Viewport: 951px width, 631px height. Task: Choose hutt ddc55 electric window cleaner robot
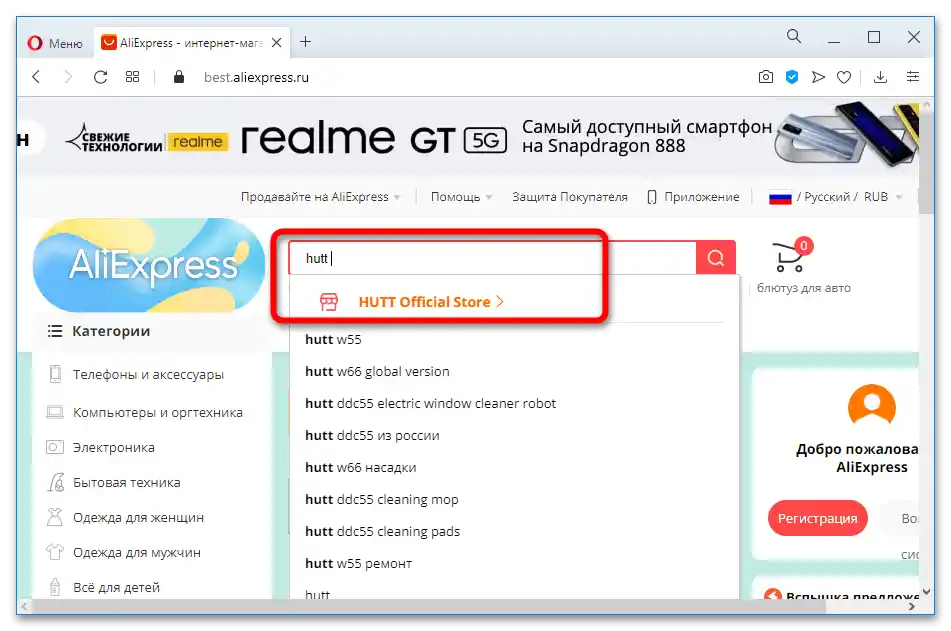point(431,403)
